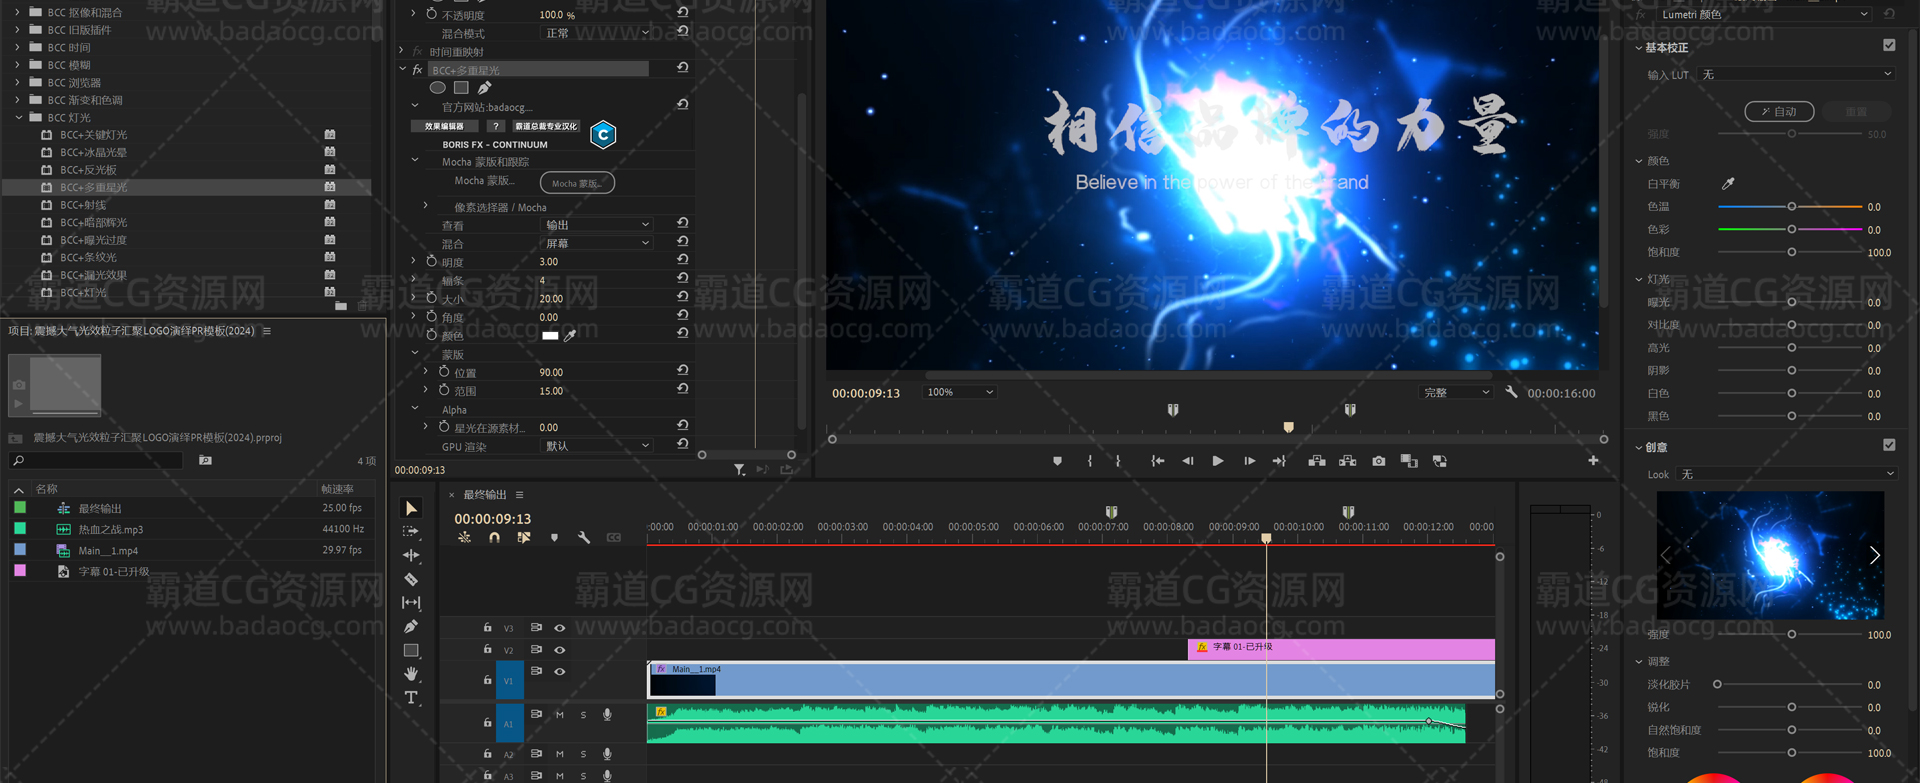This screenshot has height=783, width=1920.
Task: Open the Program Monitor wrench settings
Action: pos(1512,392)
